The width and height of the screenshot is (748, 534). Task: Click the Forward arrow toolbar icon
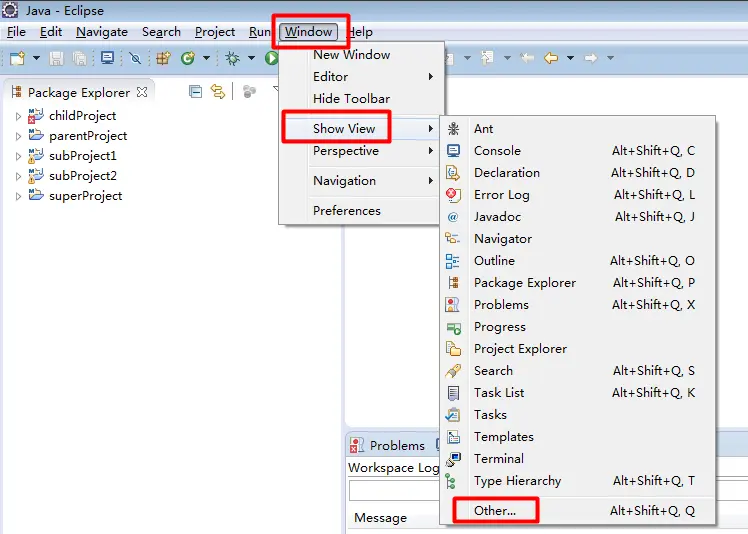coord(591,58)
